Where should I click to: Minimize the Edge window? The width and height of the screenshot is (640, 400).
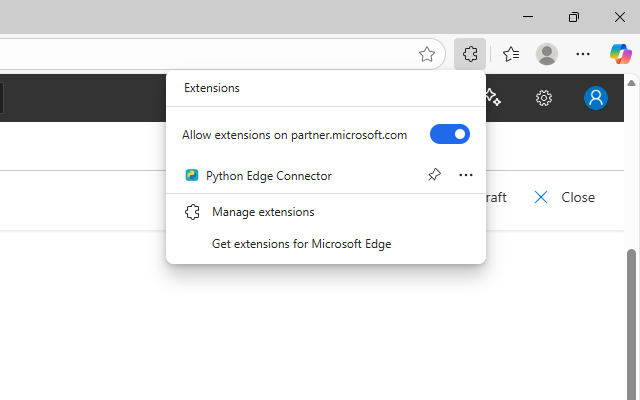[x=528, y=17]
